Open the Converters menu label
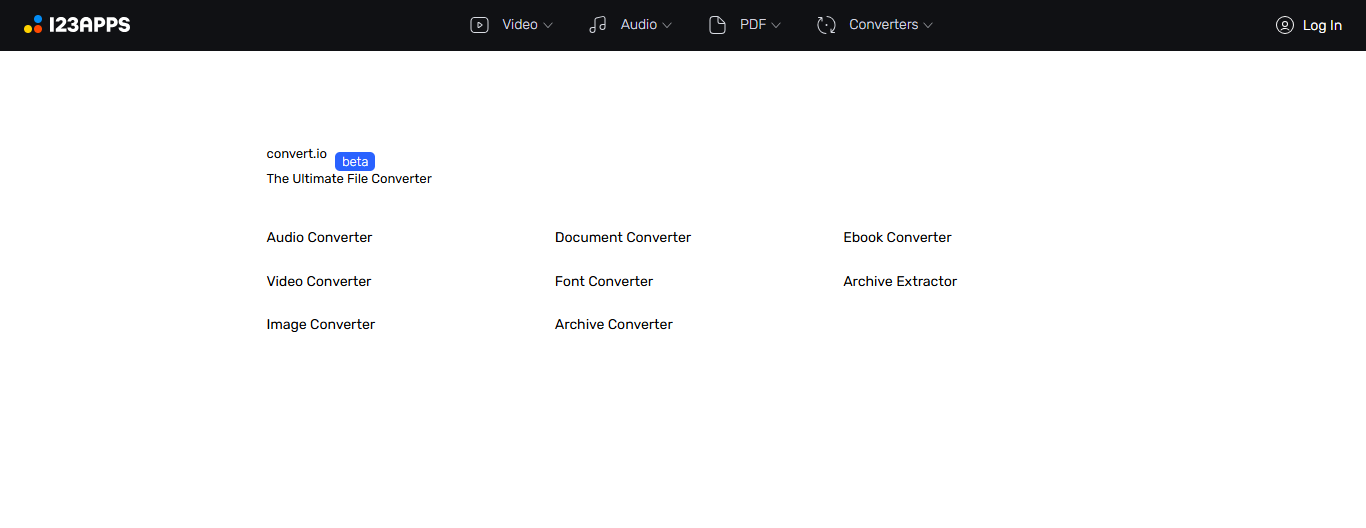The width and height of the screenshot is (1366, 528). click(x=883, y=25)
